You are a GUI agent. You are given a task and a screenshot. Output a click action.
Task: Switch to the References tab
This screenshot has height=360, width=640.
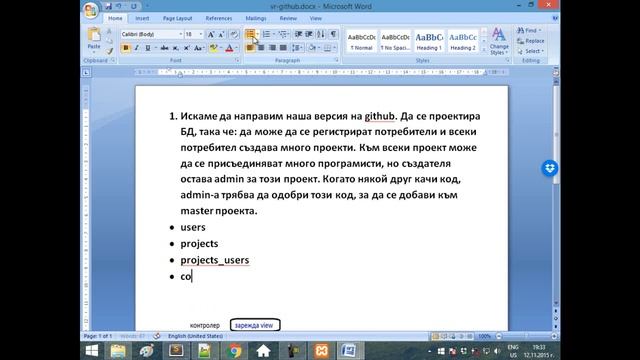[219, 18]
